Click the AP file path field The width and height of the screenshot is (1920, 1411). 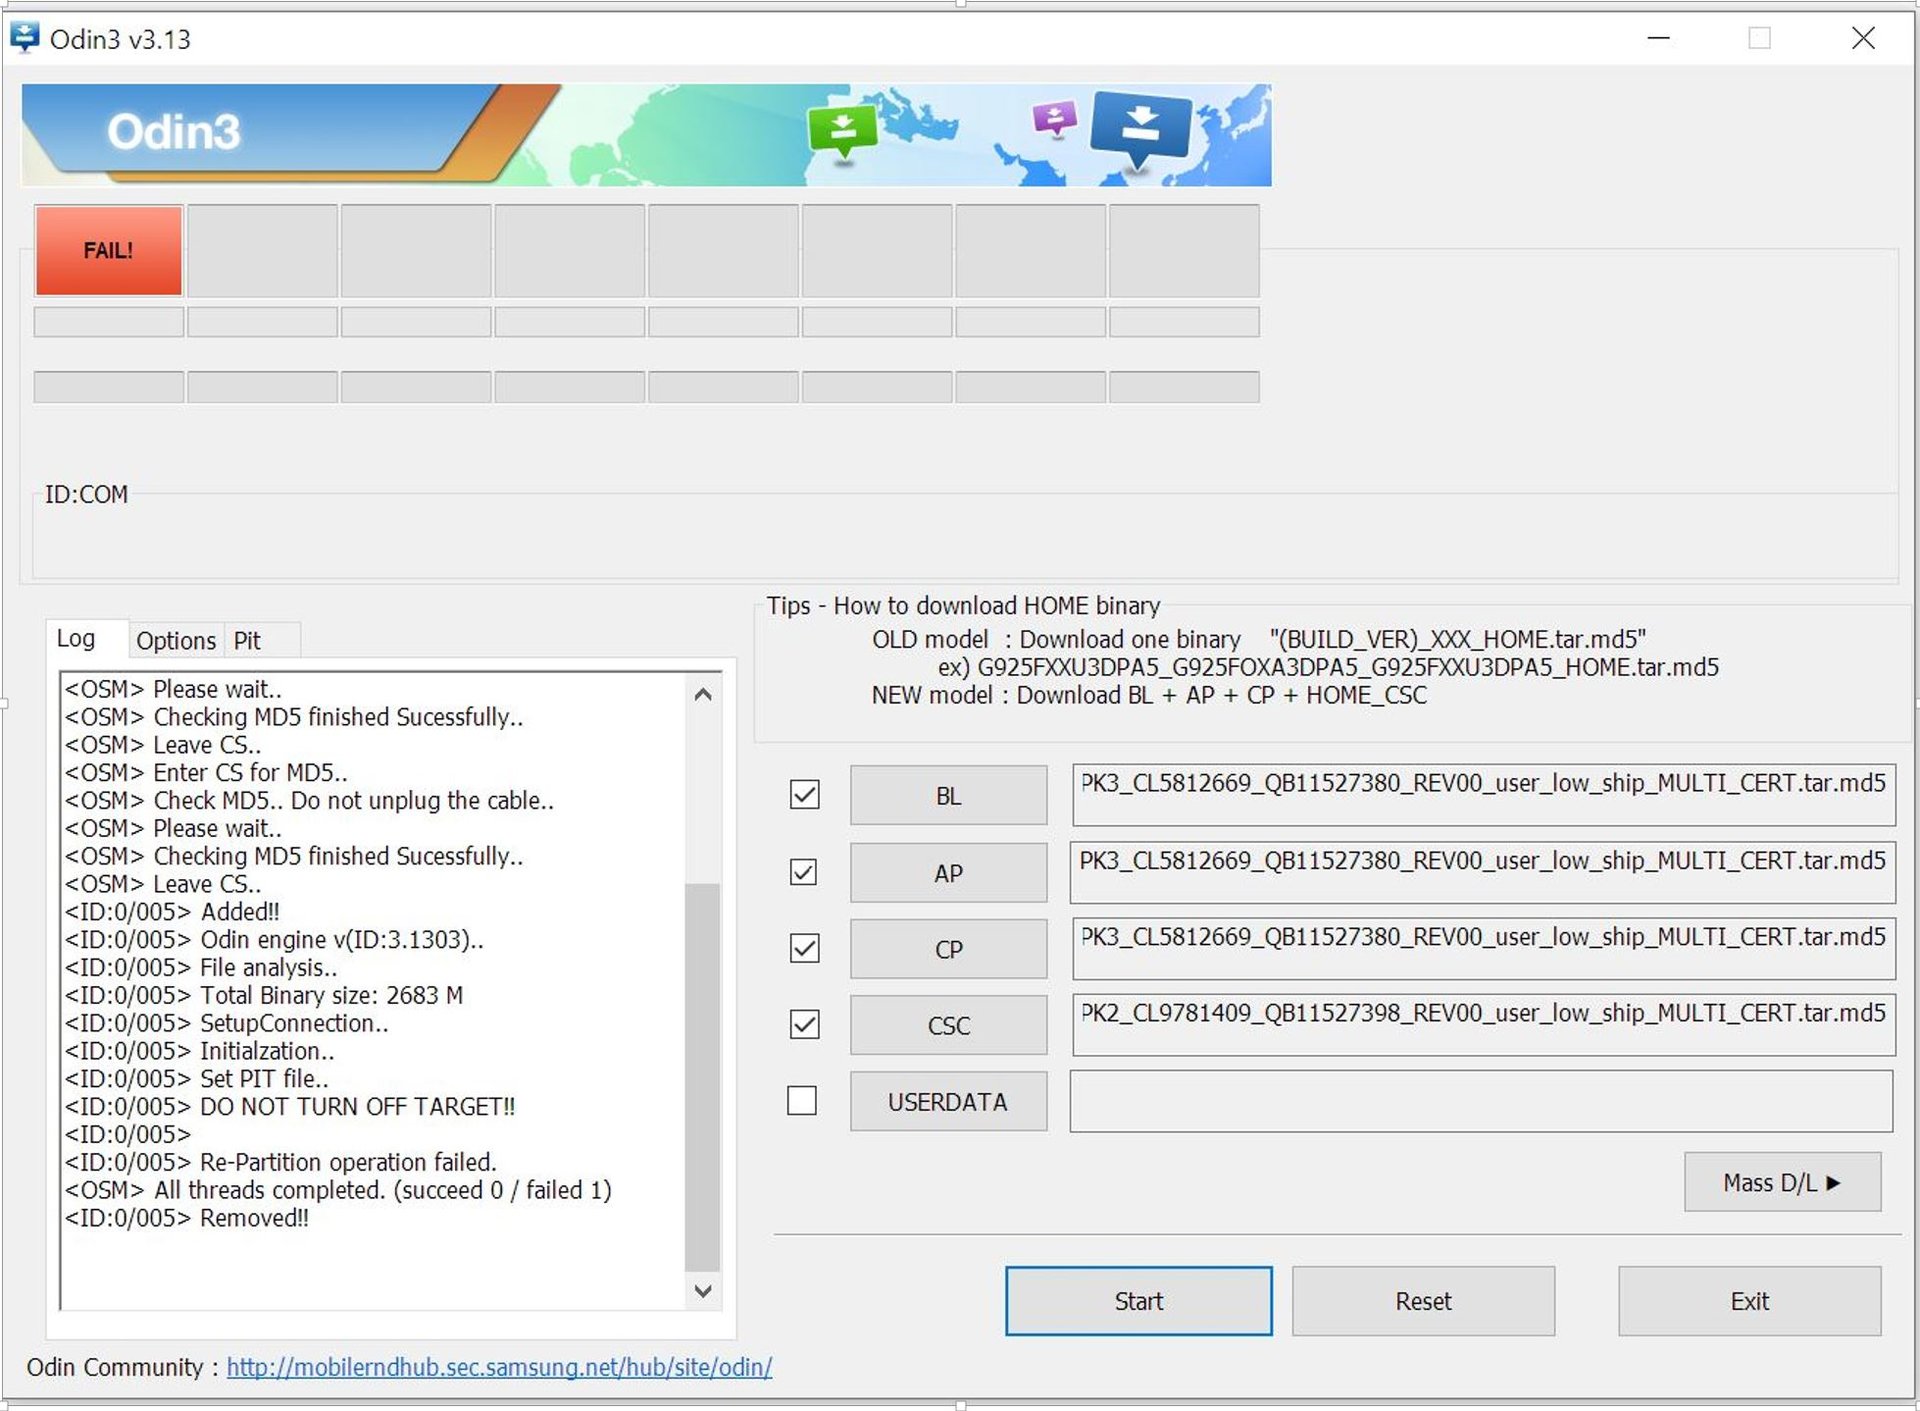click(1483, 872)
